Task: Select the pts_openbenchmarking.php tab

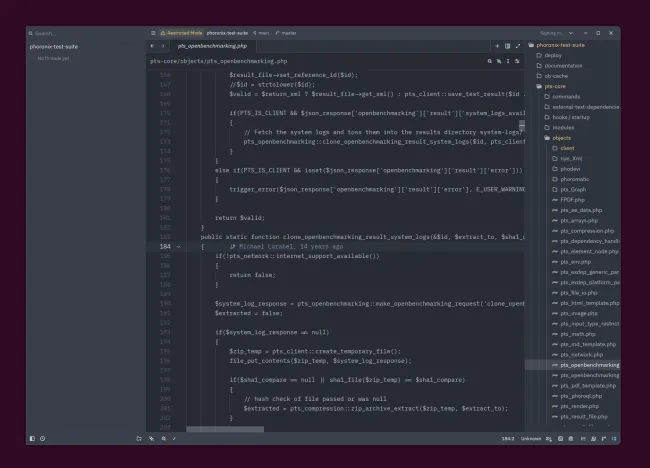Action: (x=212, y=46)
